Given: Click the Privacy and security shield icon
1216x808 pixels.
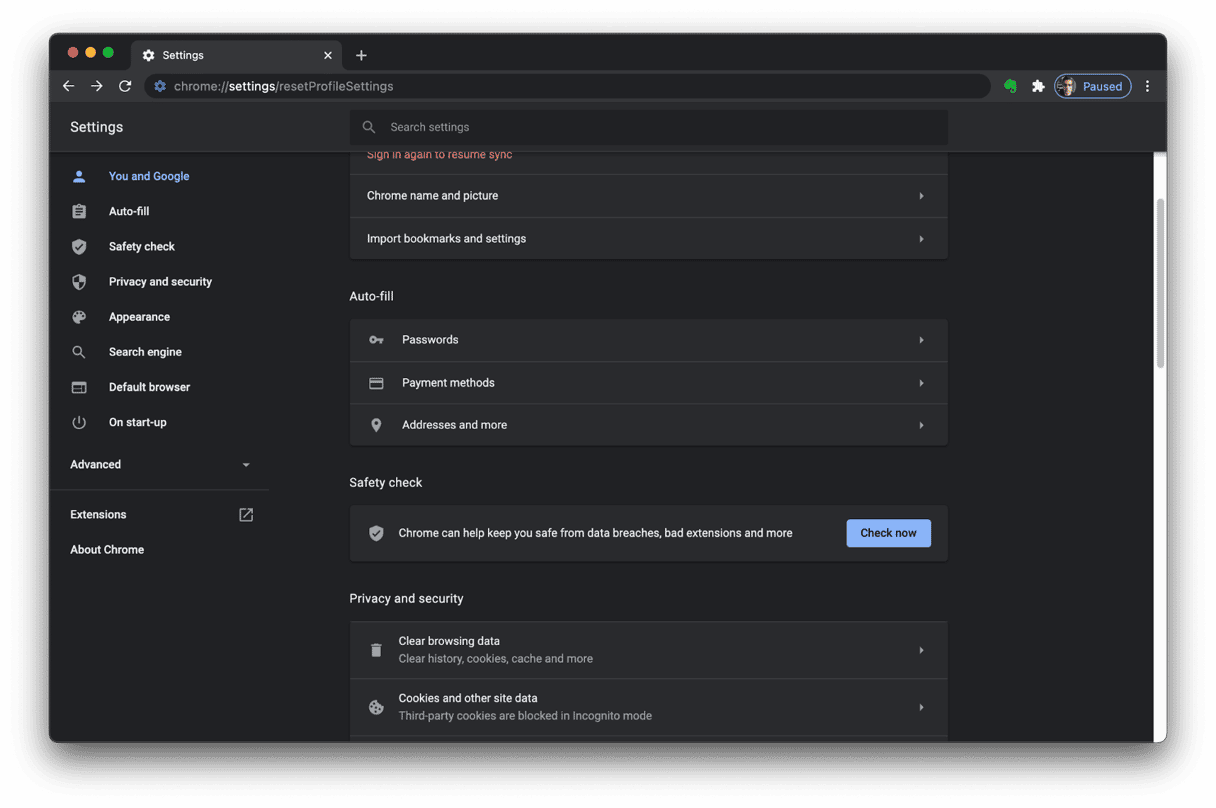Looking at the screenshot, I should click(79, 282).
